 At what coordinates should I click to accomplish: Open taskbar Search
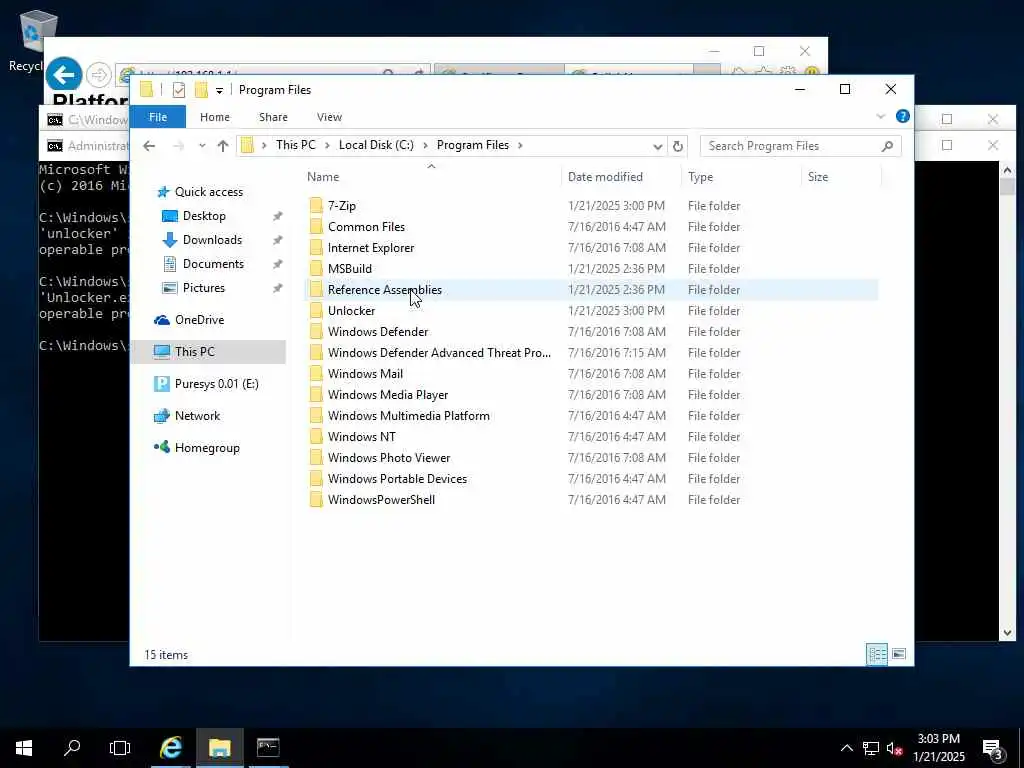[x=72, y=748]
